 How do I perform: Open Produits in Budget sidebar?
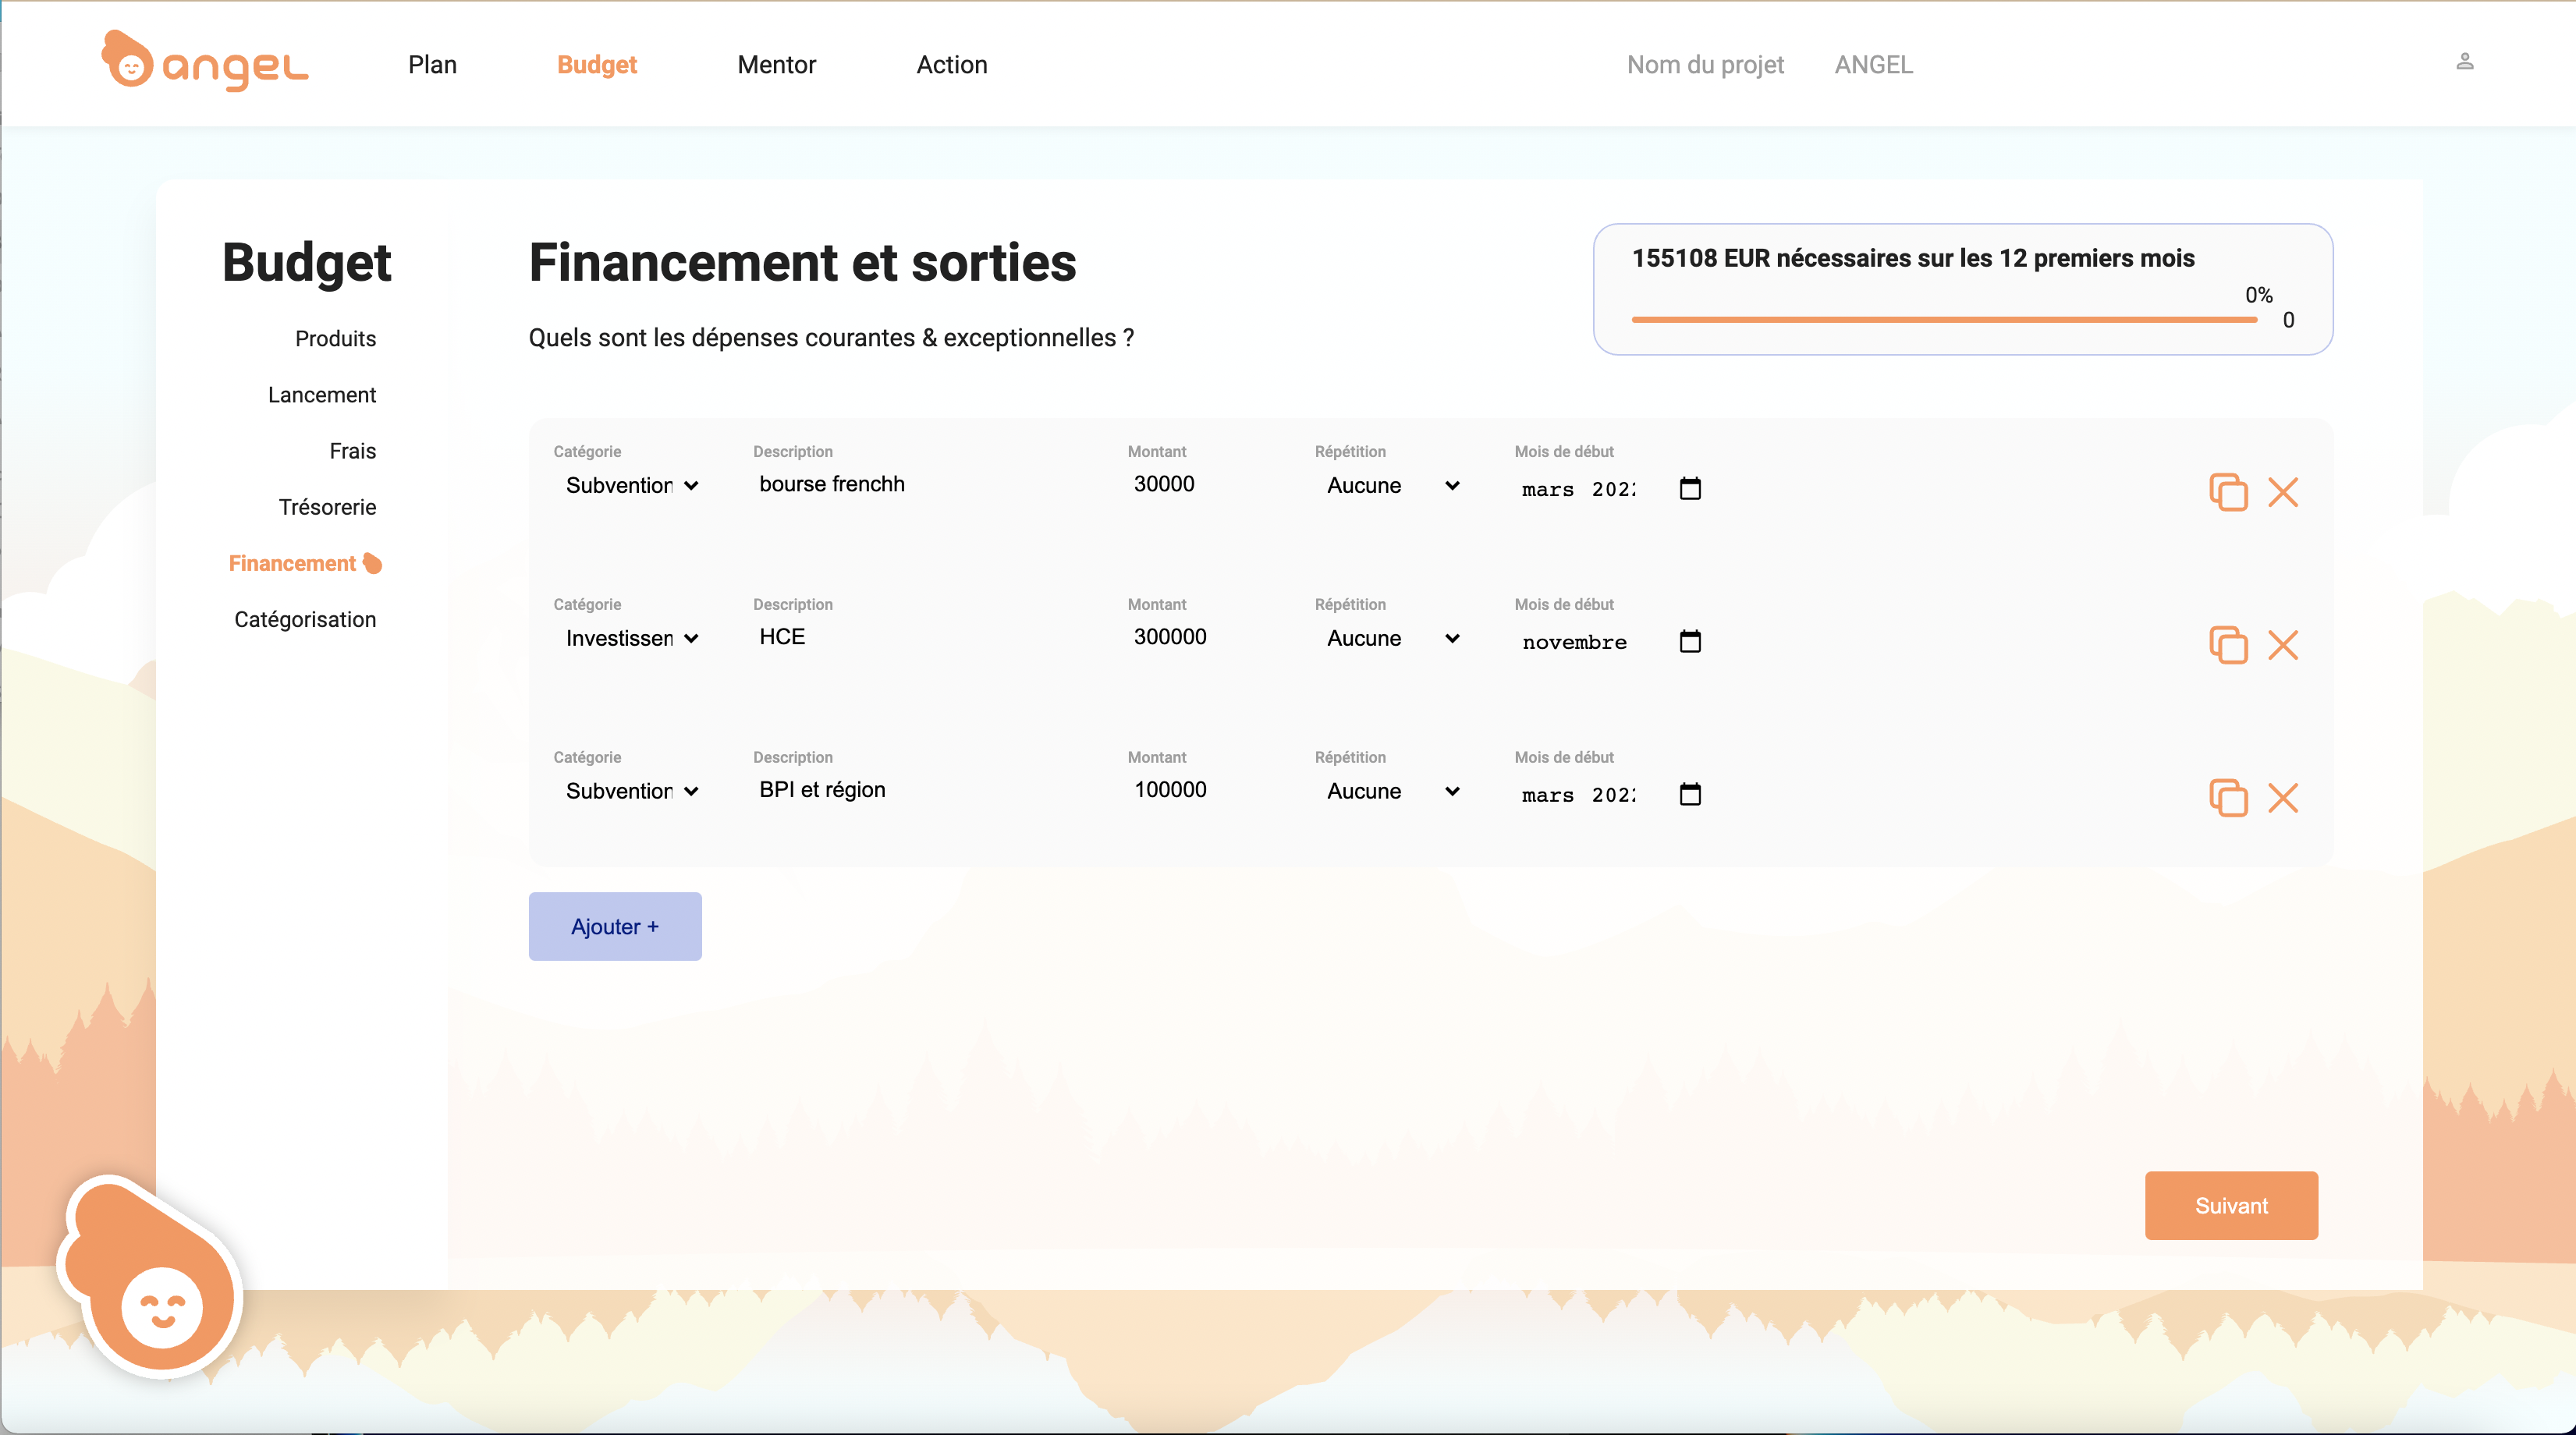(x=335, y=338)
